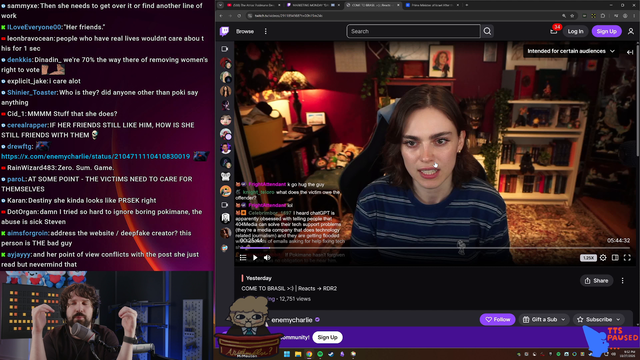640x360 pixels.
Task: Click chat username aimsforgroin
Action: (27, 233)
